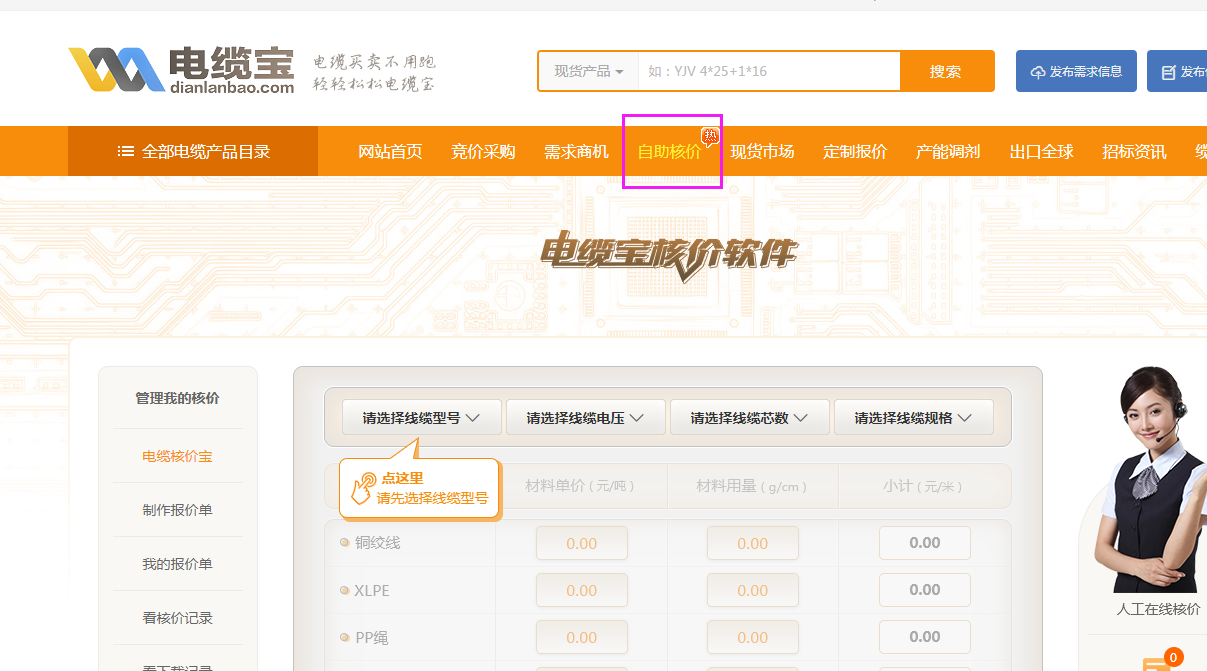Click the 铜绞线 unit price field
This screenshot has height=671, width=1207.
point(581,543)
